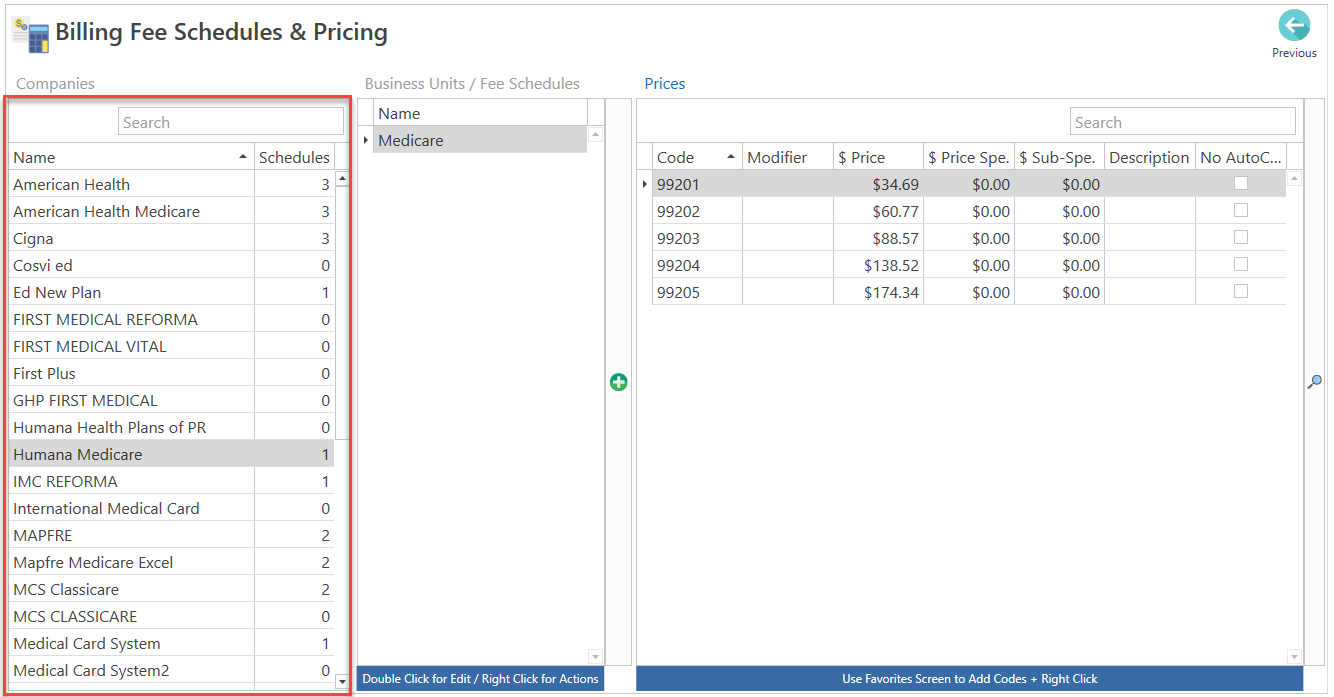Toggle No AutoC checkbox for code 99203
The image size is (1334, 697).
[1241, 237]
